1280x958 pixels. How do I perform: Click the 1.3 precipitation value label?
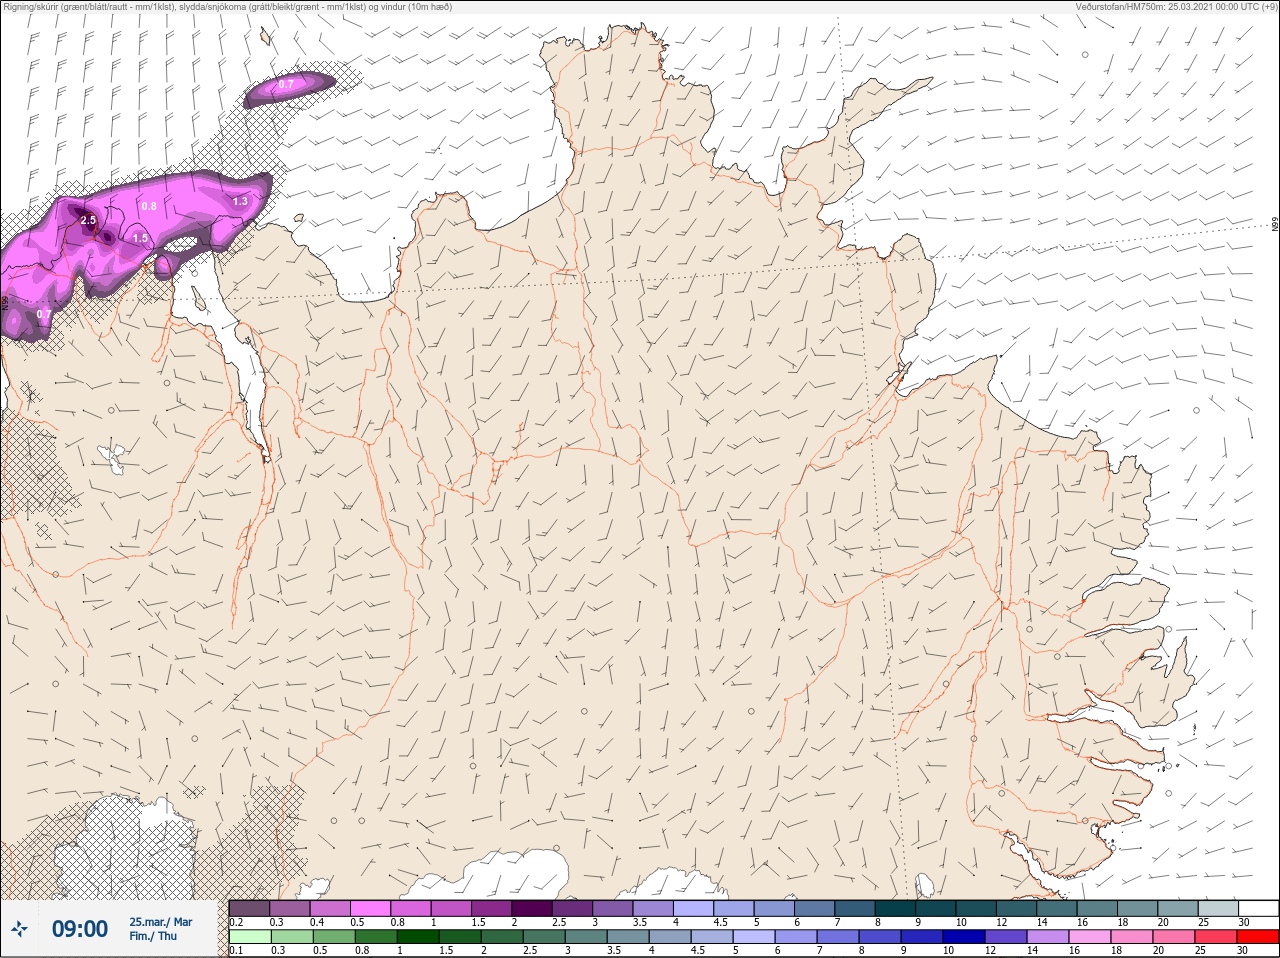pos(240,201)
